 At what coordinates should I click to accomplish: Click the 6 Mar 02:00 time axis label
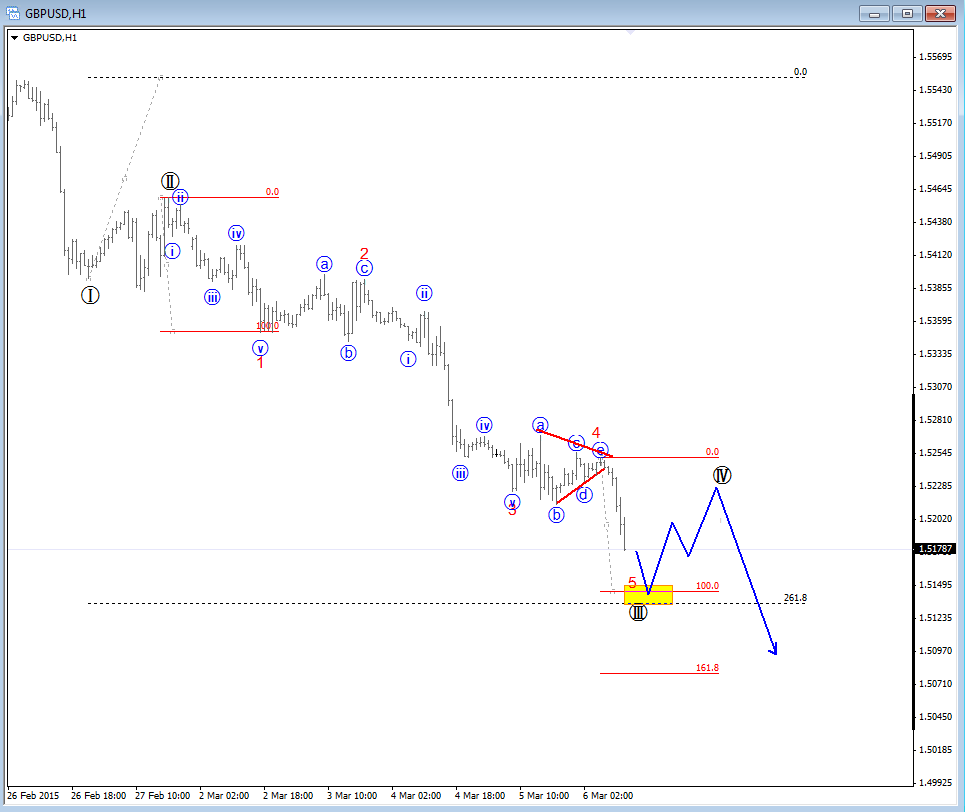[x=607, y=796]
